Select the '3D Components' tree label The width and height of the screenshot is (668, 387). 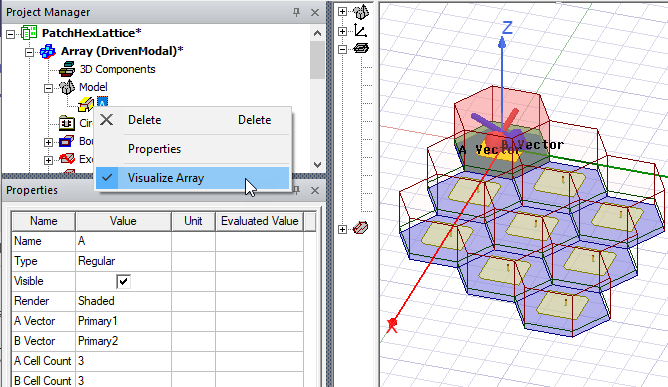click(x=118, y=69)
